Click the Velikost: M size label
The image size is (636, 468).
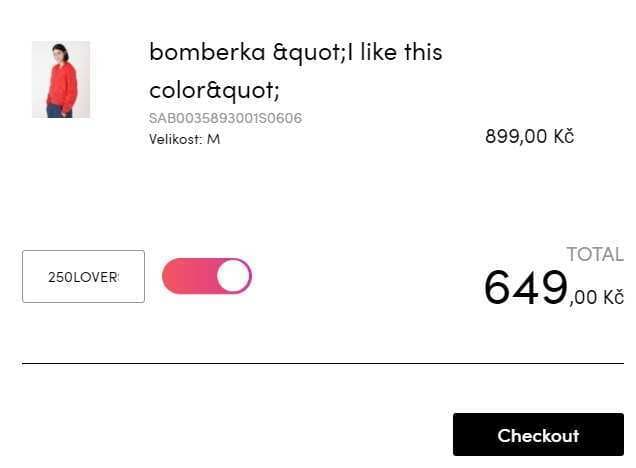click(185, 139)
